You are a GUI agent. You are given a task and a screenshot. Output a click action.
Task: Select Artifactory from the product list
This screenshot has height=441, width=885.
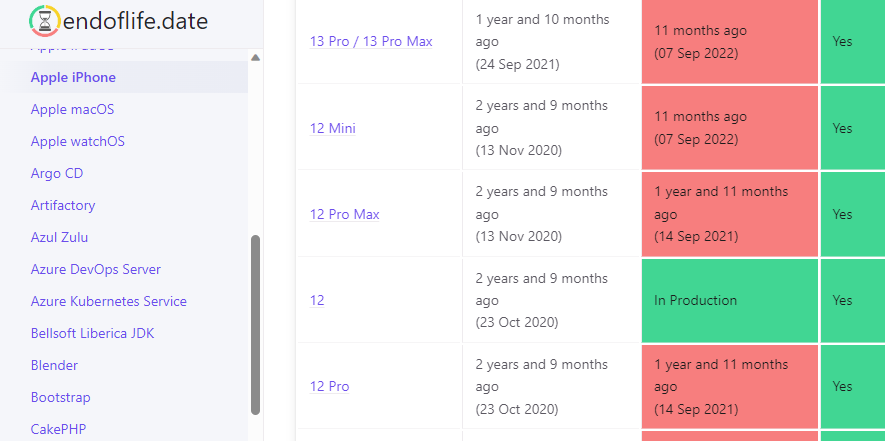pyautogui.click(x=63, y=205)
